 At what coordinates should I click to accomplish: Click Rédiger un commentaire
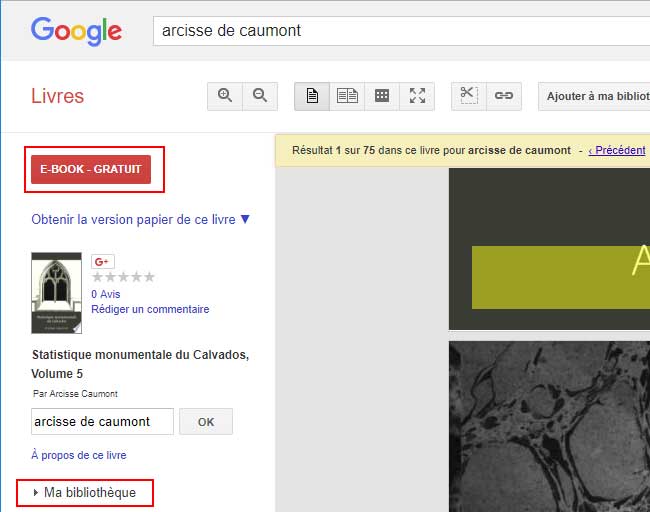click(x=150, y=309)
